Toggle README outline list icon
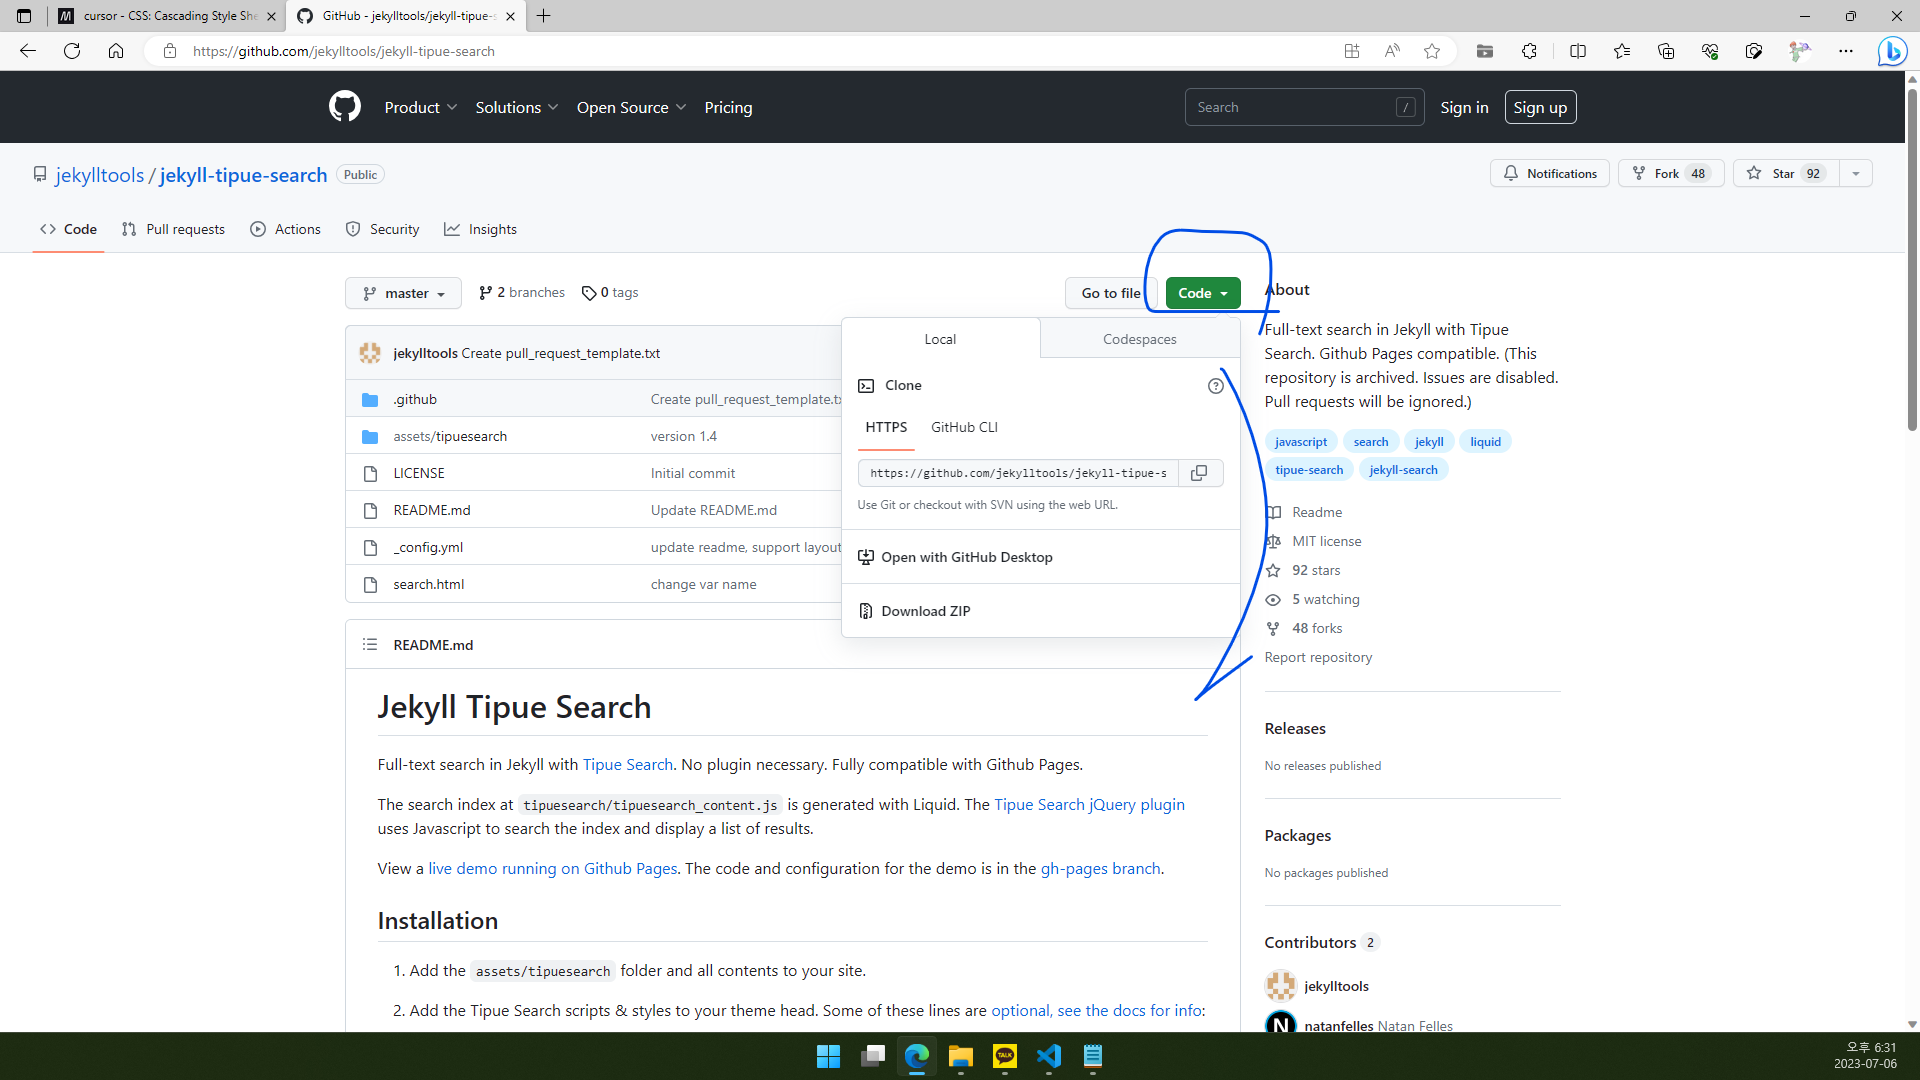 click(370, 645)
